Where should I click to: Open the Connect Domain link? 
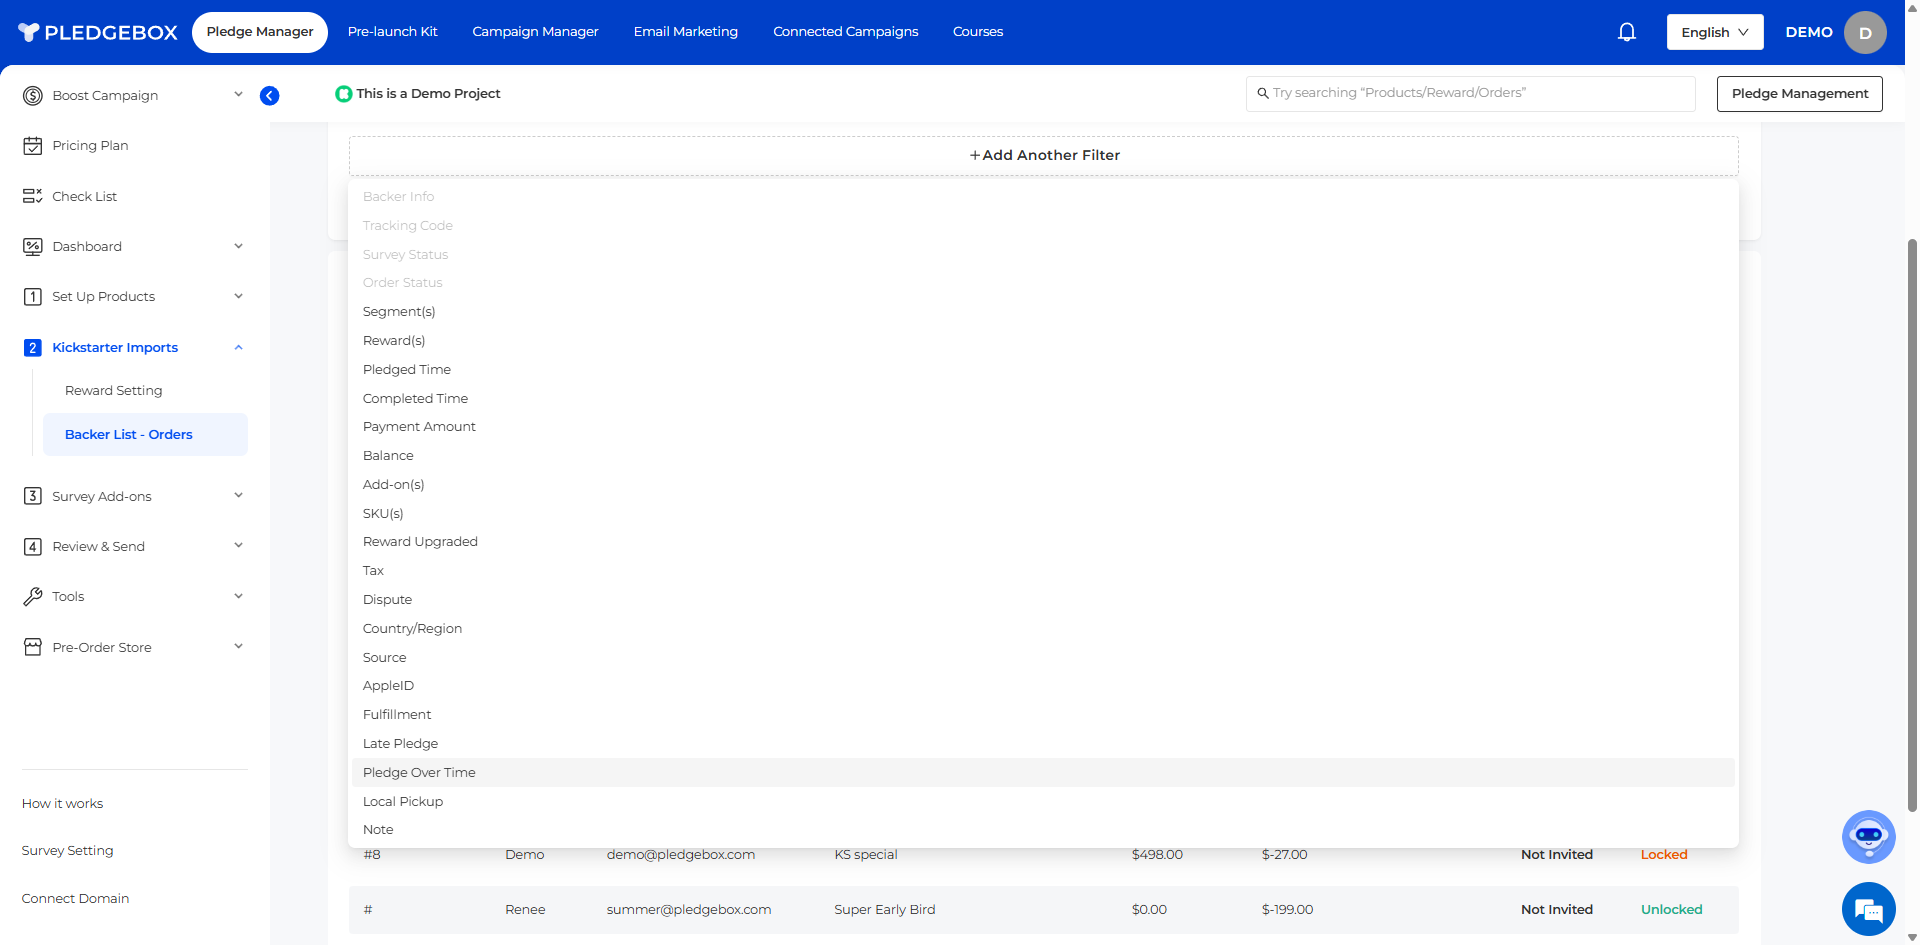tap(75, 898)
